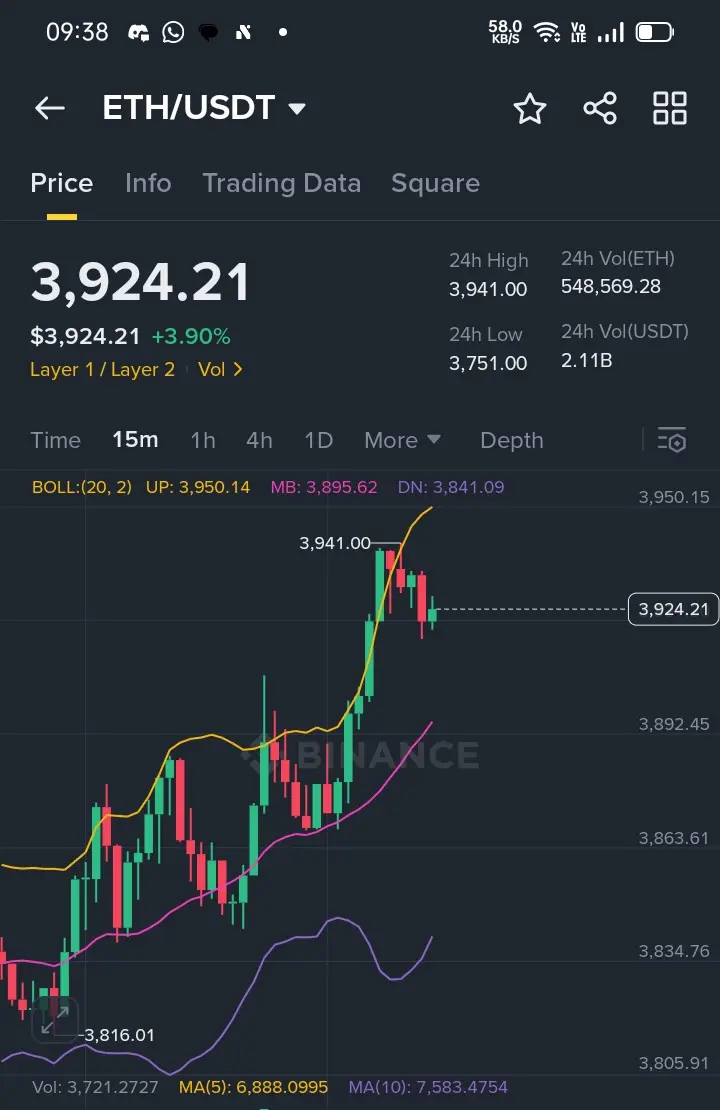Select the 15m interval
Screen dimensions: 720x1110
coord(135,440)
